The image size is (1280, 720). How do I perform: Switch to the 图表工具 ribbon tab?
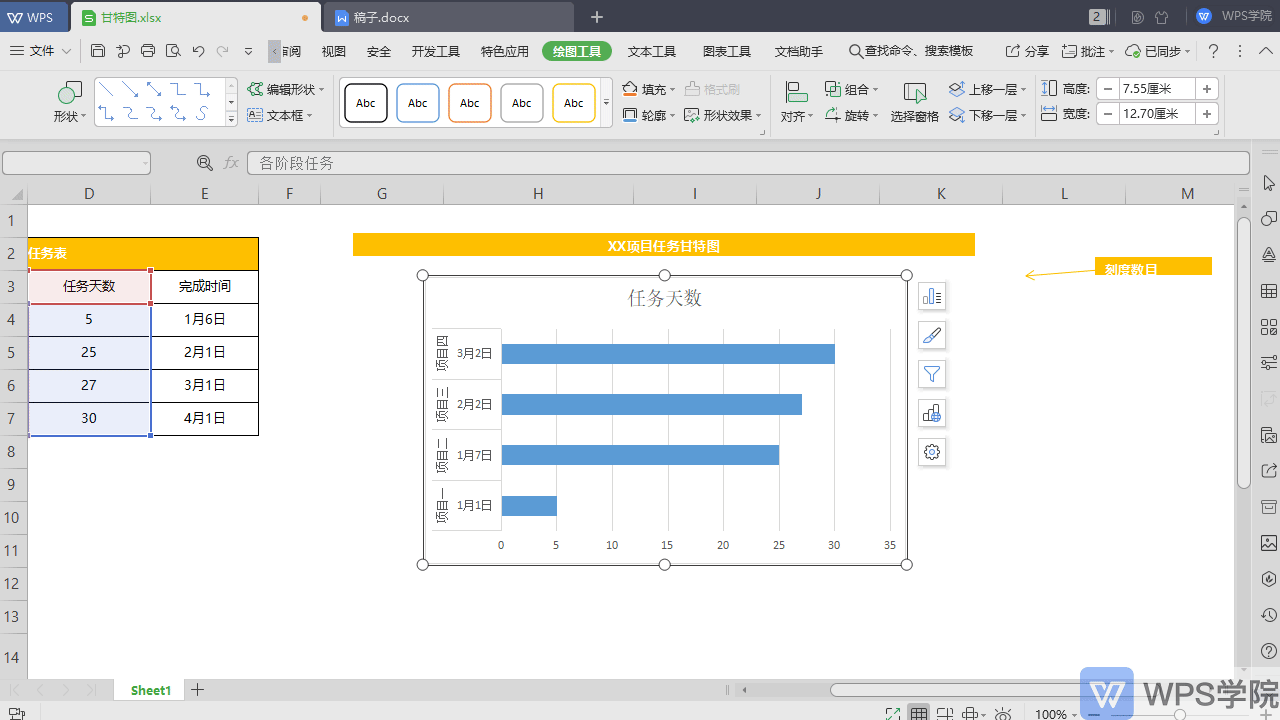[x=726, y=51]
